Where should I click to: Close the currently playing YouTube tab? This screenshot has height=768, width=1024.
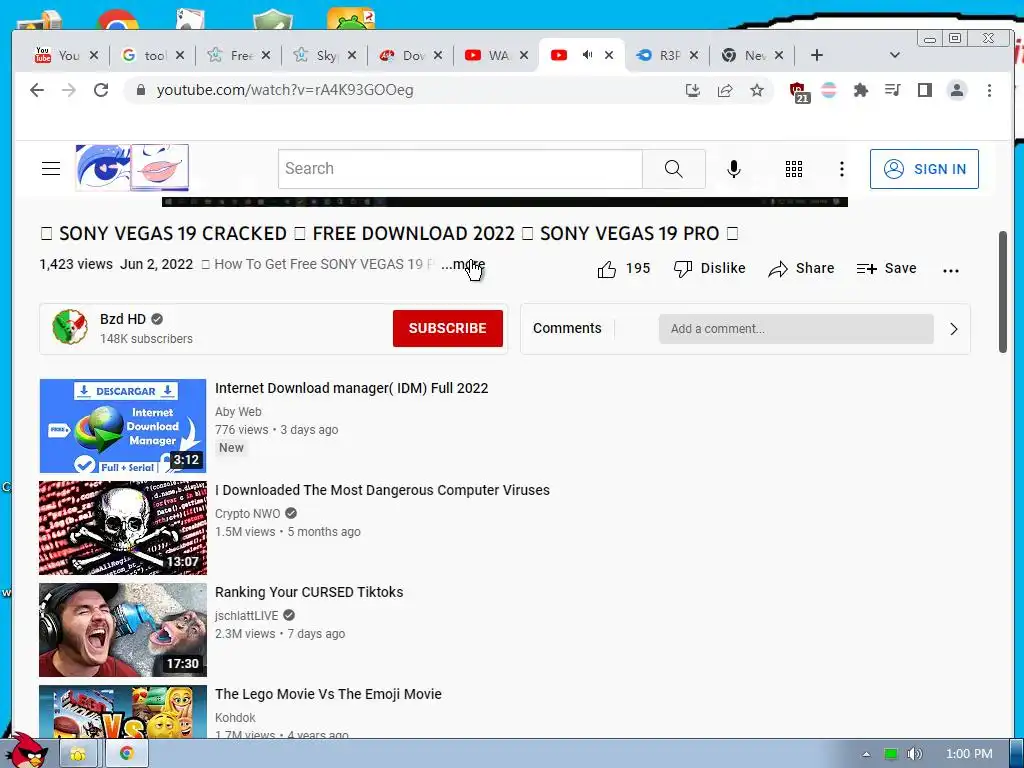pos(609,55)
